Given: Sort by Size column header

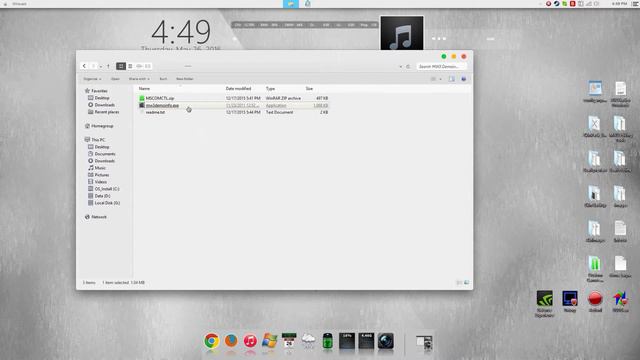Looking at the screenshot, I should pos(309,89).
